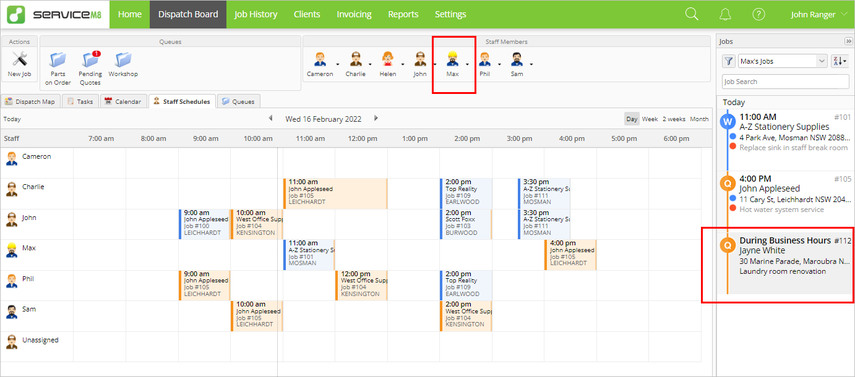Open John's 9:00 am Job #100 booking
Image resolution: width=855 pixels, height=377 pixels.
point(204,224)
